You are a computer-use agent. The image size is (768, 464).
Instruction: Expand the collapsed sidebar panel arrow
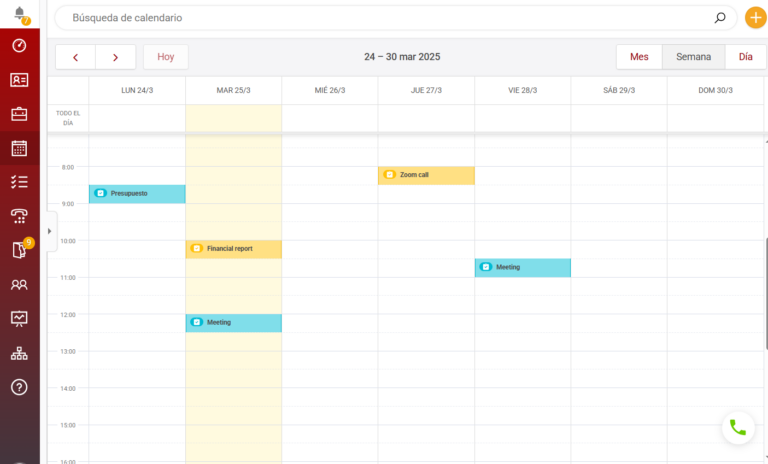(49, 231)
